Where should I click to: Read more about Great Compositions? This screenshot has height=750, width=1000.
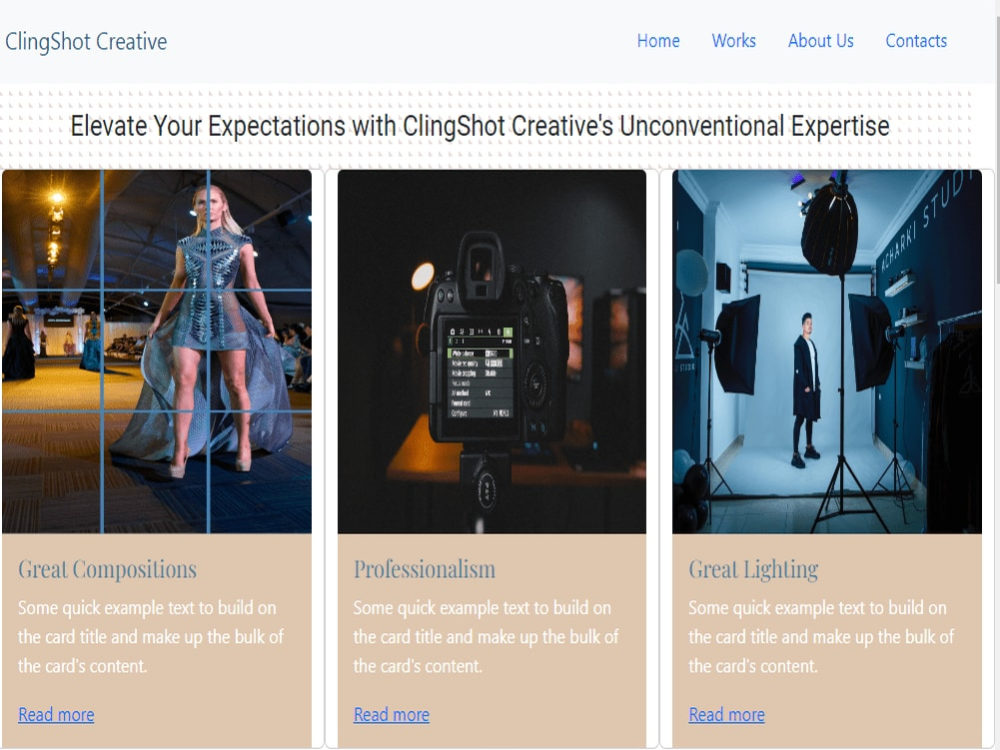click(x=56, y=714)
